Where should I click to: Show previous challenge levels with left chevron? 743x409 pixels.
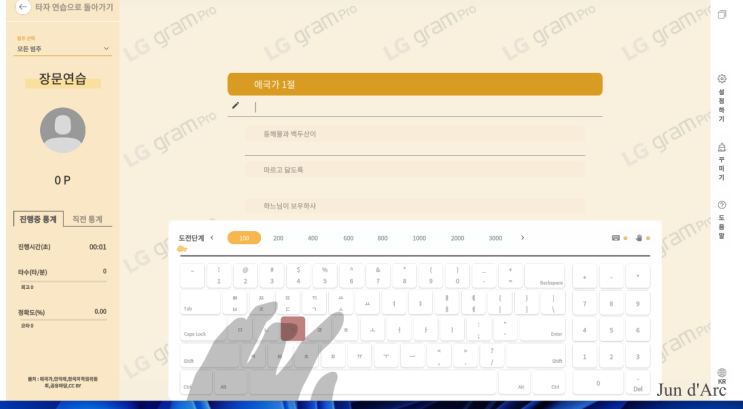(212, 238)
